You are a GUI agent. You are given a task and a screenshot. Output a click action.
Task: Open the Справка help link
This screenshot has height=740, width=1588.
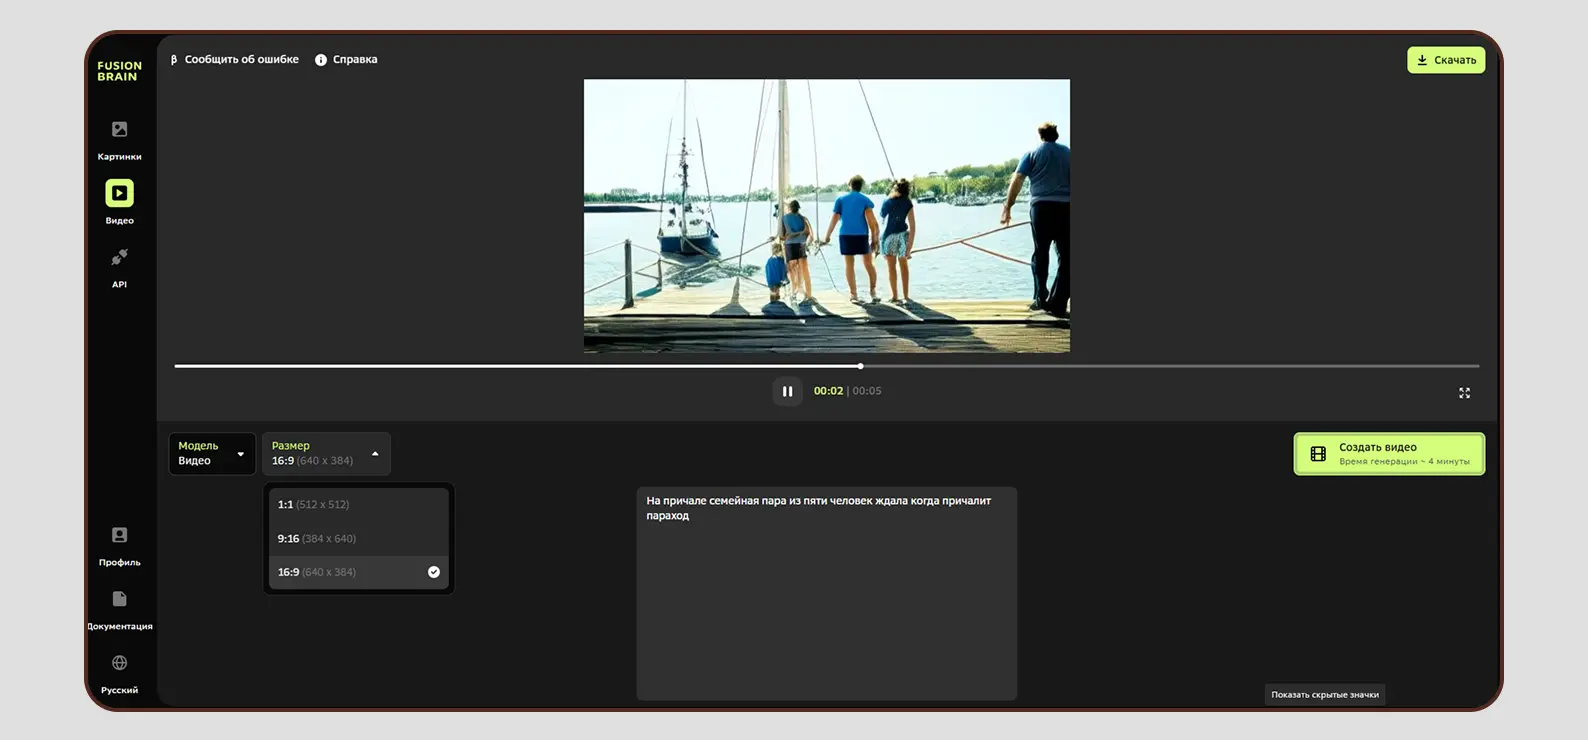coord(355,59)
